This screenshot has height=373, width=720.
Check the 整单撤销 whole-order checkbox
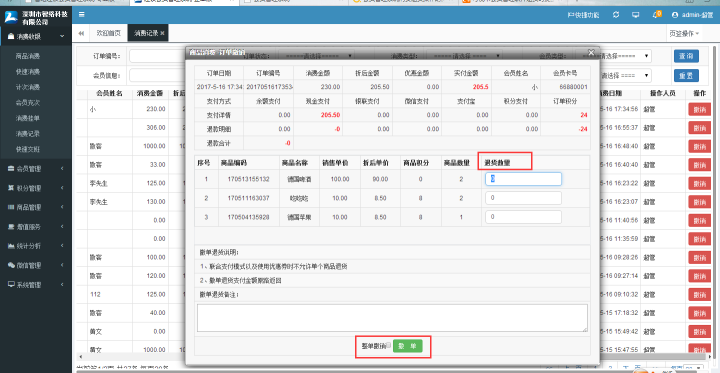click(389, 345)
